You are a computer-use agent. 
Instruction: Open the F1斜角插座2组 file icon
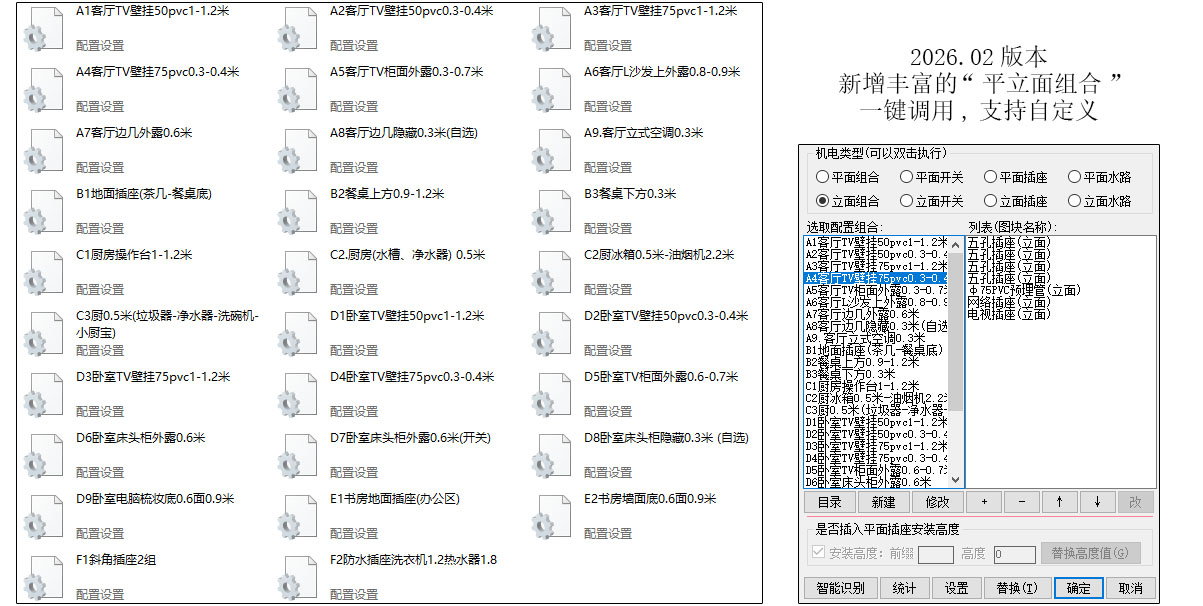44,577
